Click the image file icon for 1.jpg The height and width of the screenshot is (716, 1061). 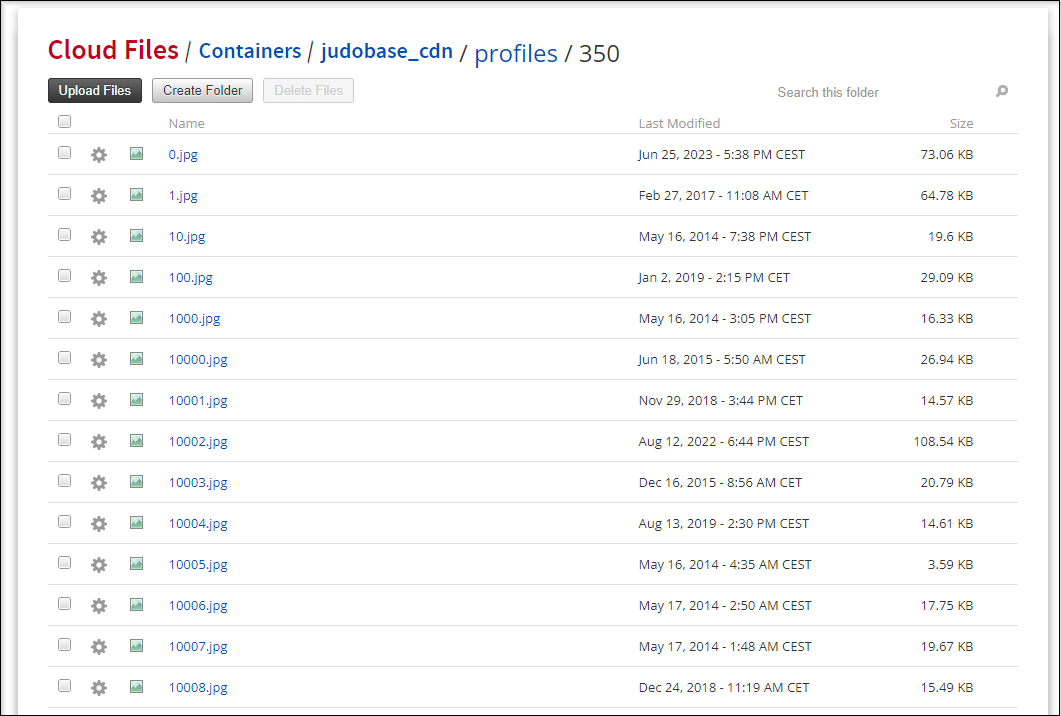click(x=136, y=195)
